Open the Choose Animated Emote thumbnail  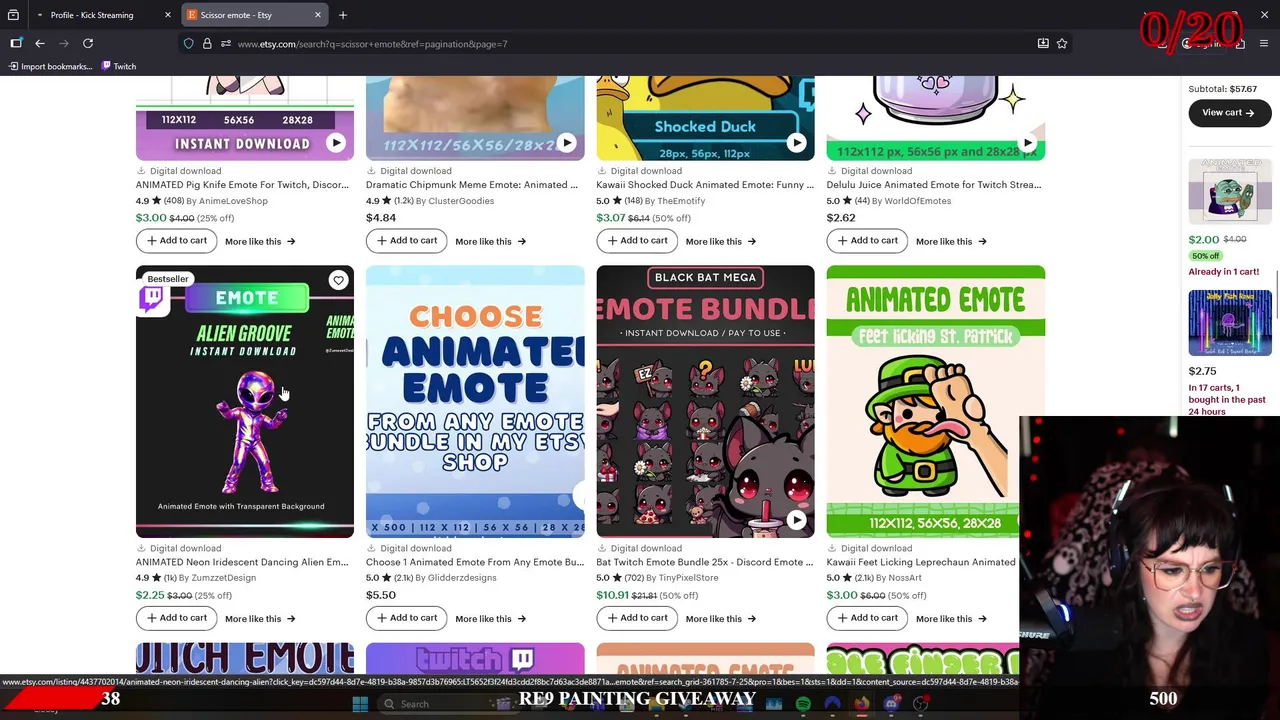(x=475, y=402)
